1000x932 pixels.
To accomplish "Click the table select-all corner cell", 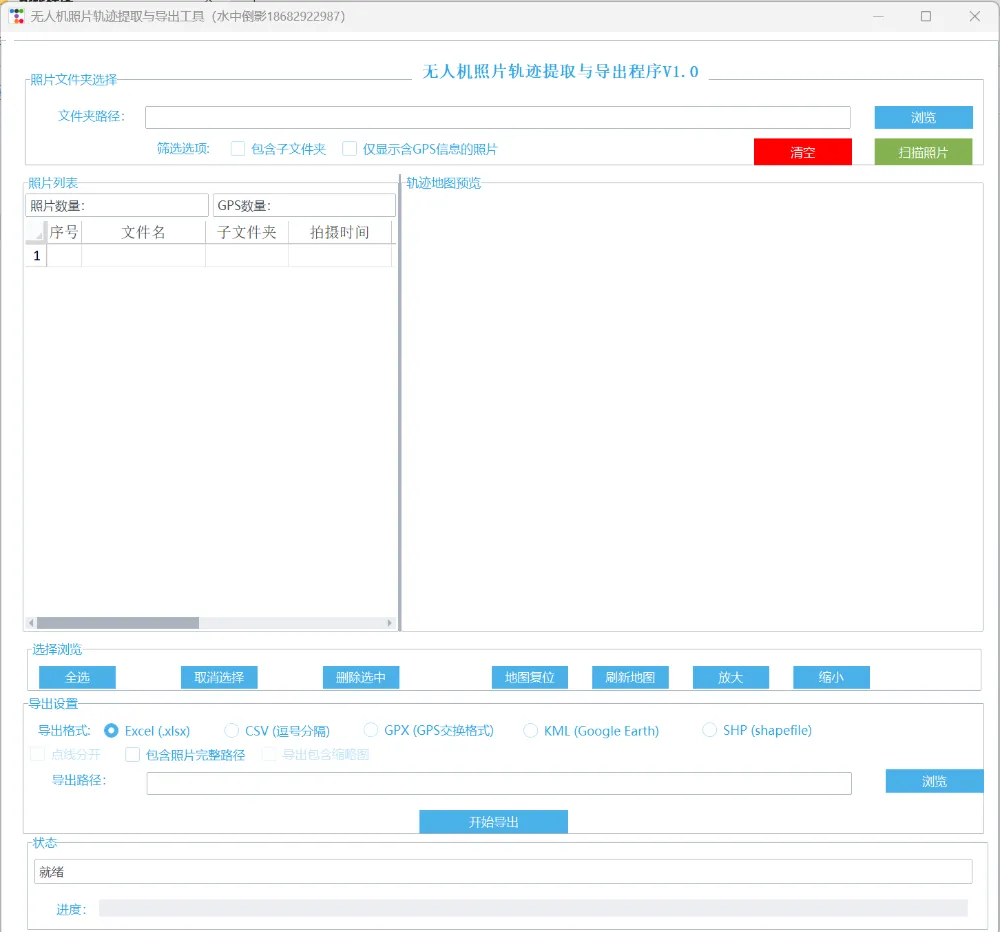I will click(36, 232).
